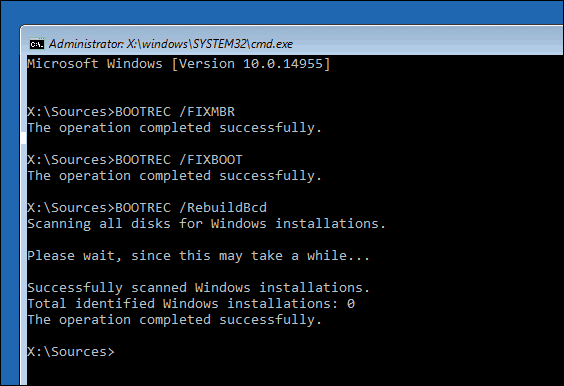Click 'Please wait, since this may take' line
Screen dimensions: 564x386
199,256
